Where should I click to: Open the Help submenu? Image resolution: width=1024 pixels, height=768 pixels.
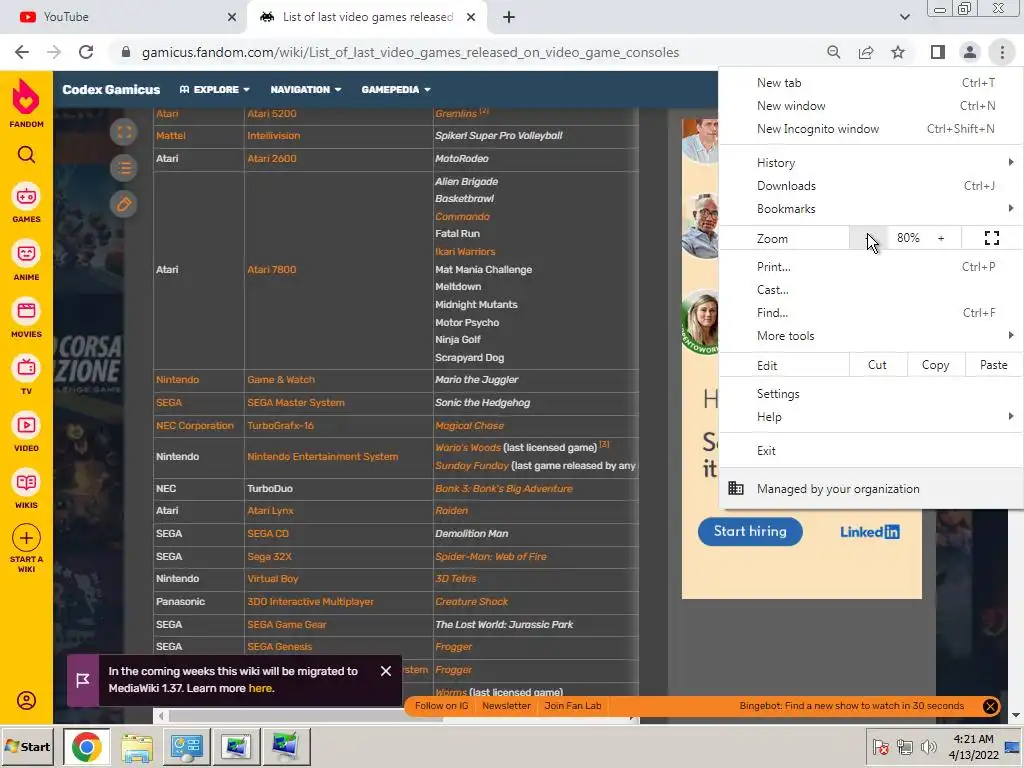tap(871, 417)
